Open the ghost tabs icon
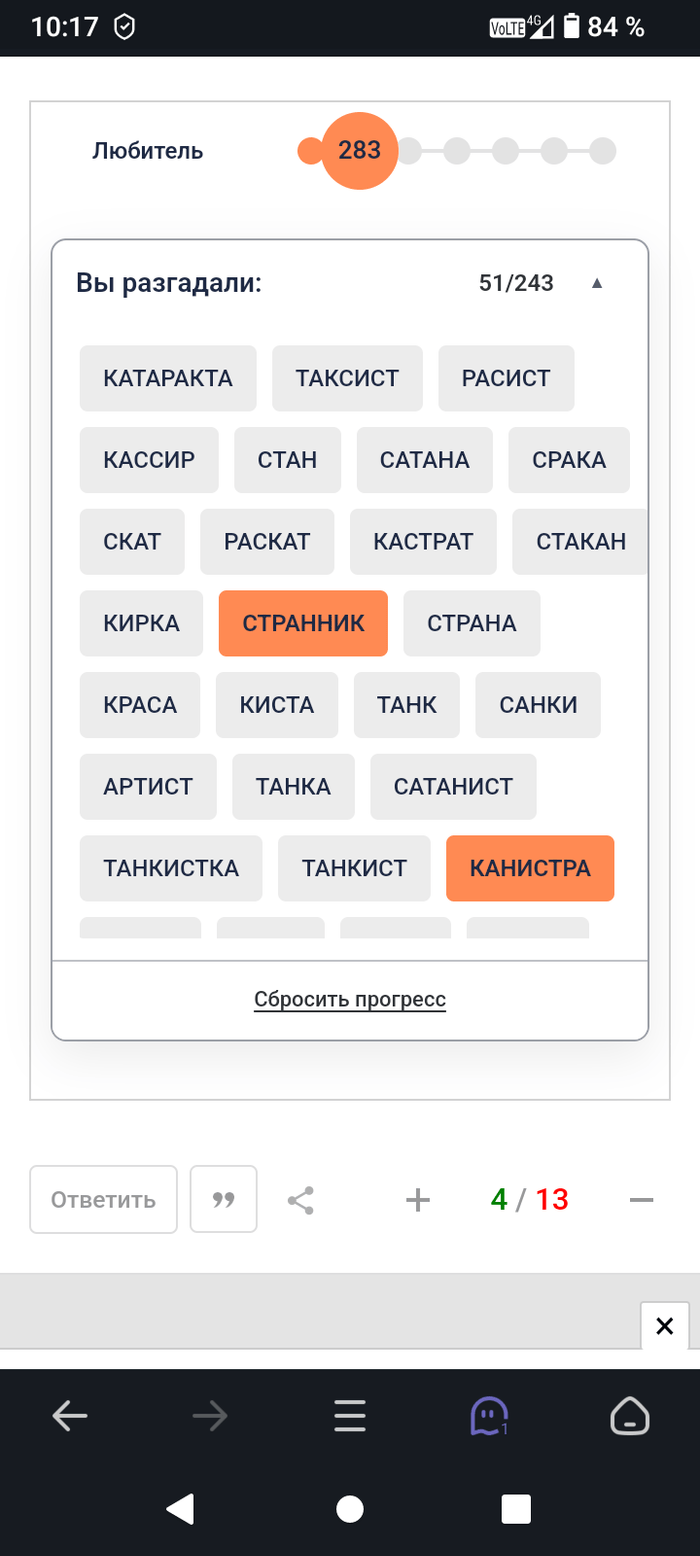Image resolution: width=700 pixels, height=1556 pixels. click(489, 1416)
